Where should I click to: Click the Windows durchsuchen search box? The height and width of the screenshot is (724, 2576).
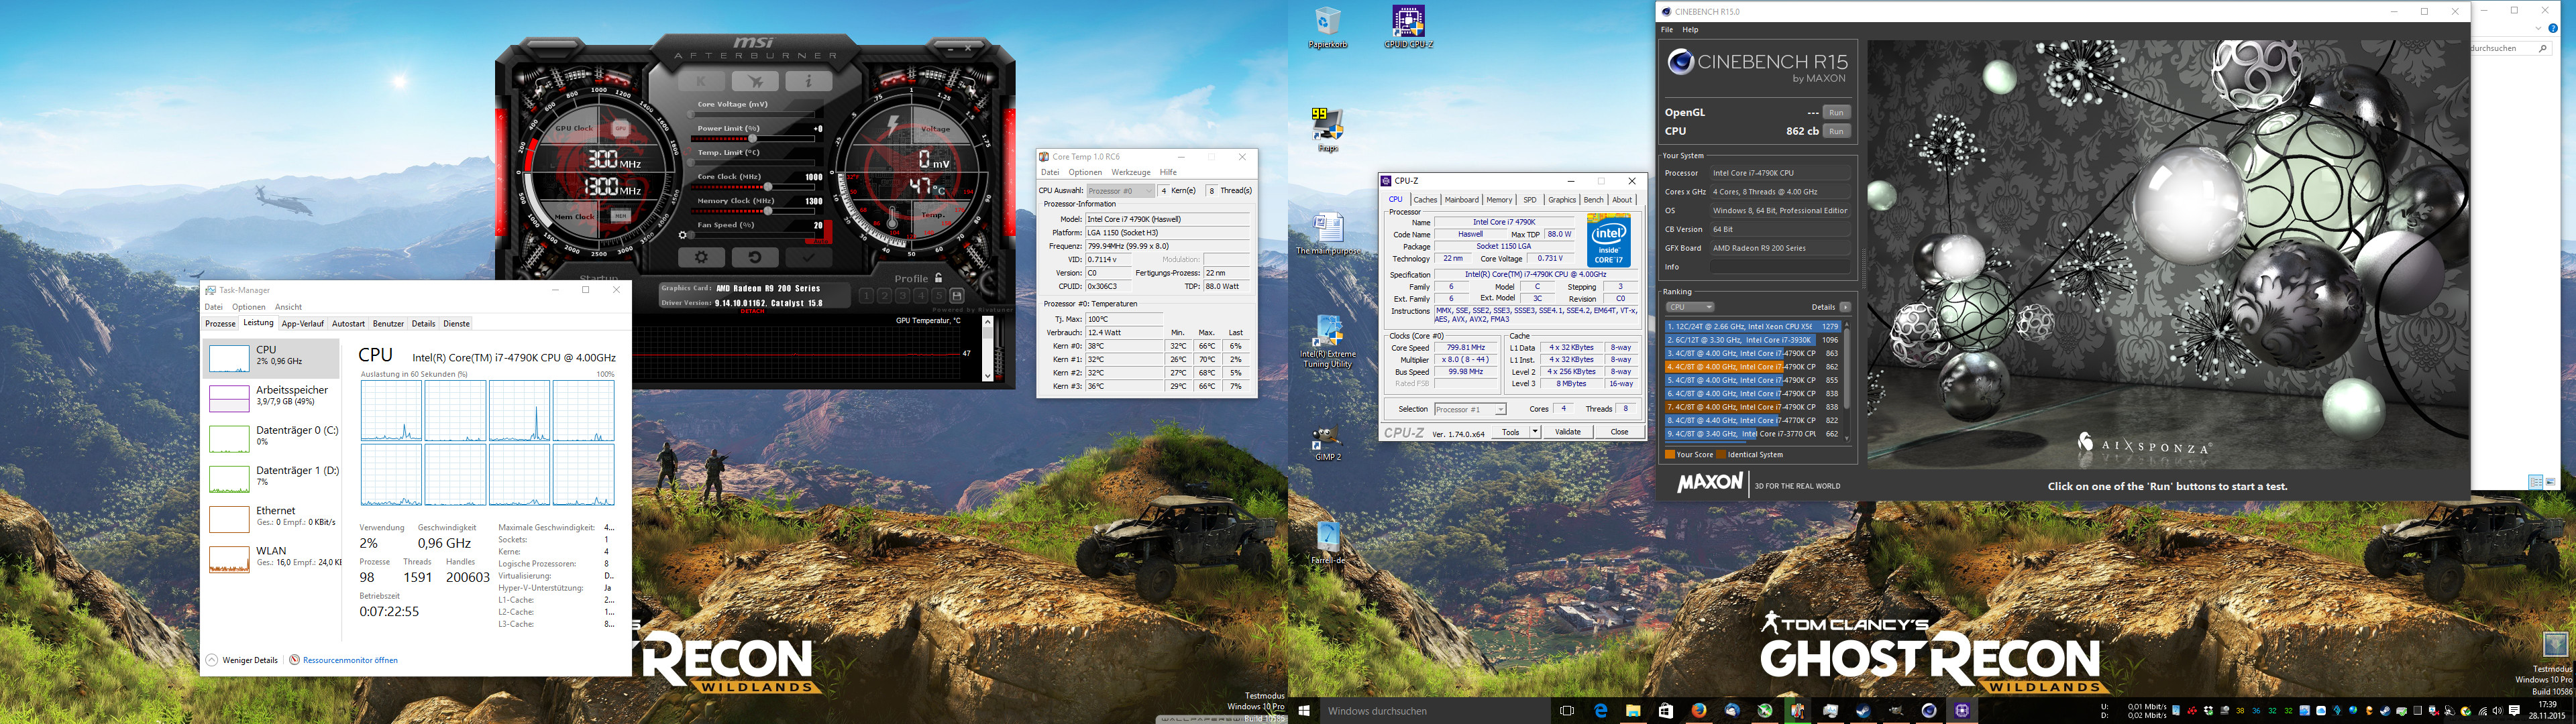coord(1435,711)
